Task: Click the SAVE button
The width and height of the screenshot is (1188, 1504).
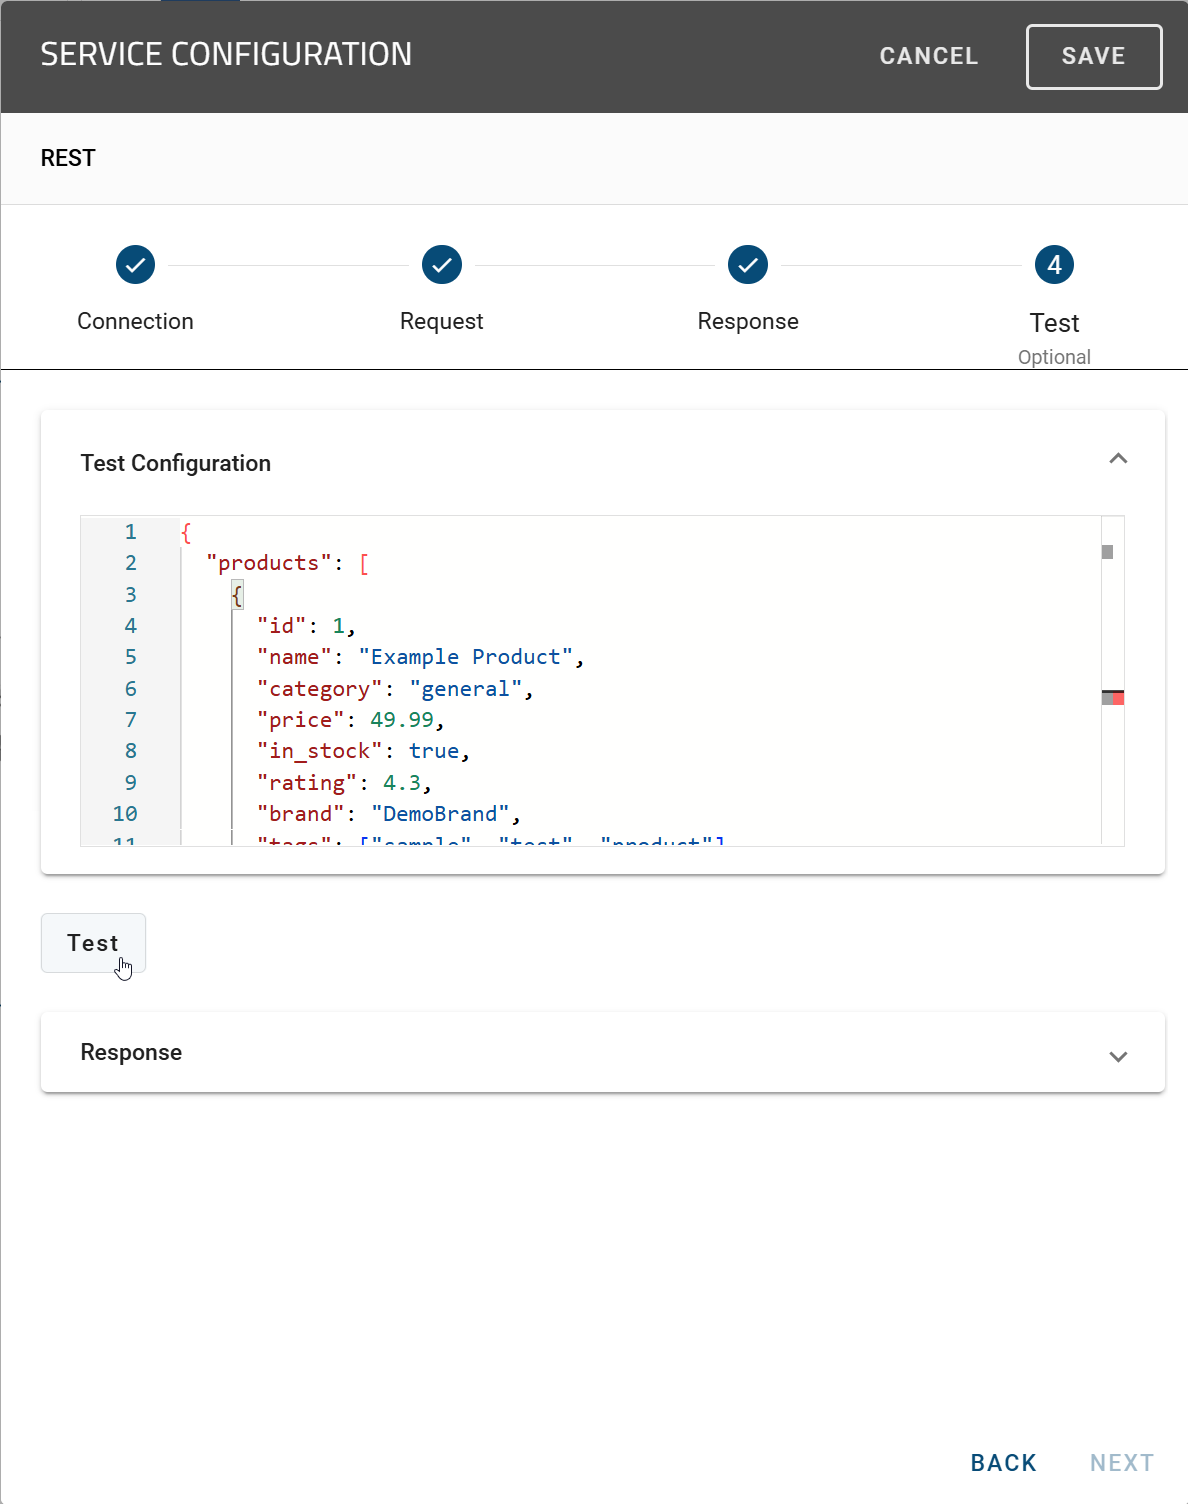Action: (1093, 56)
